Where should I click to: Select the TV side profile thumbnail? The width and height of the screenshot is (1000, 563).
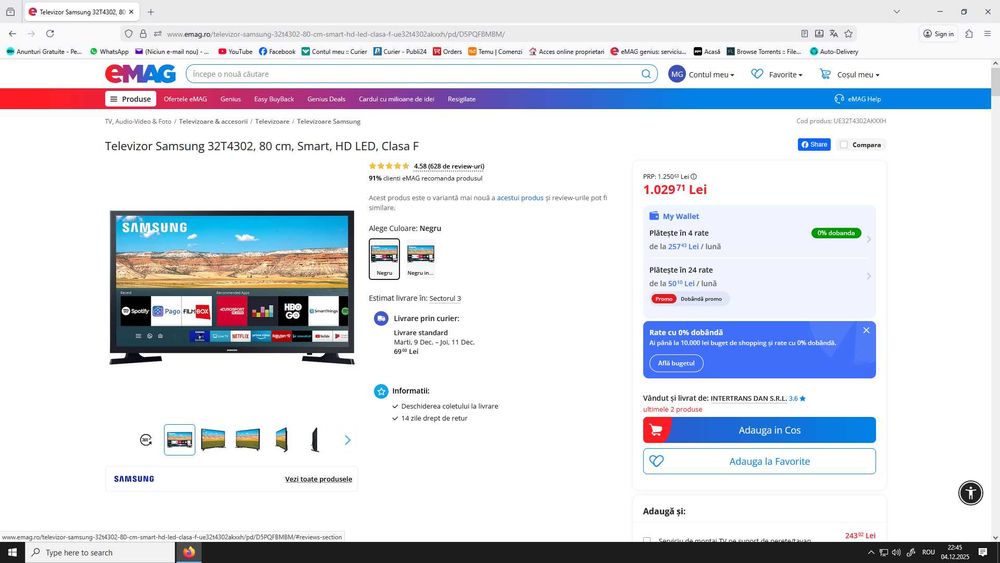(315, 440)
